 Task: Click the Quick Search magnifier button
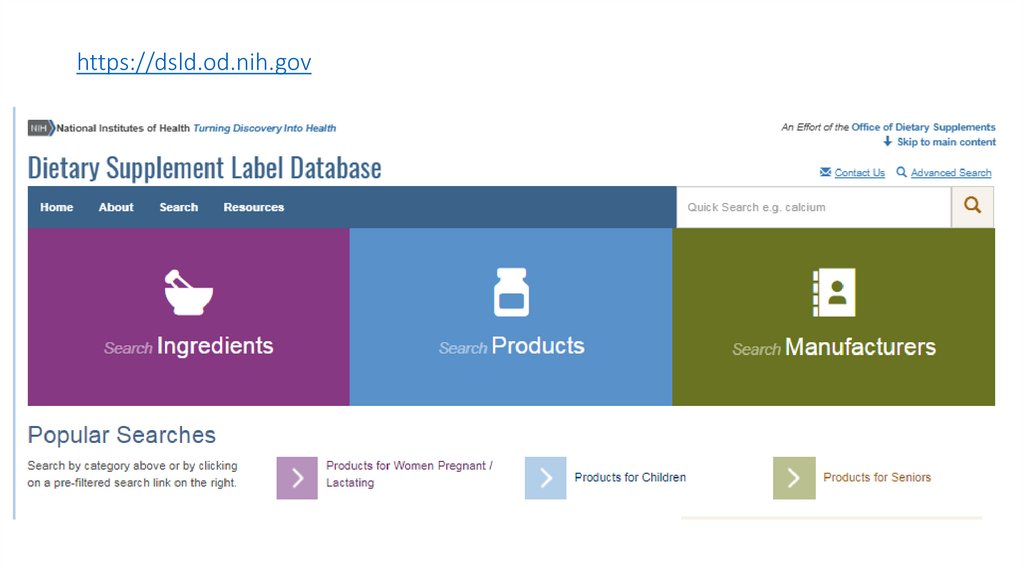click(973, 207)
